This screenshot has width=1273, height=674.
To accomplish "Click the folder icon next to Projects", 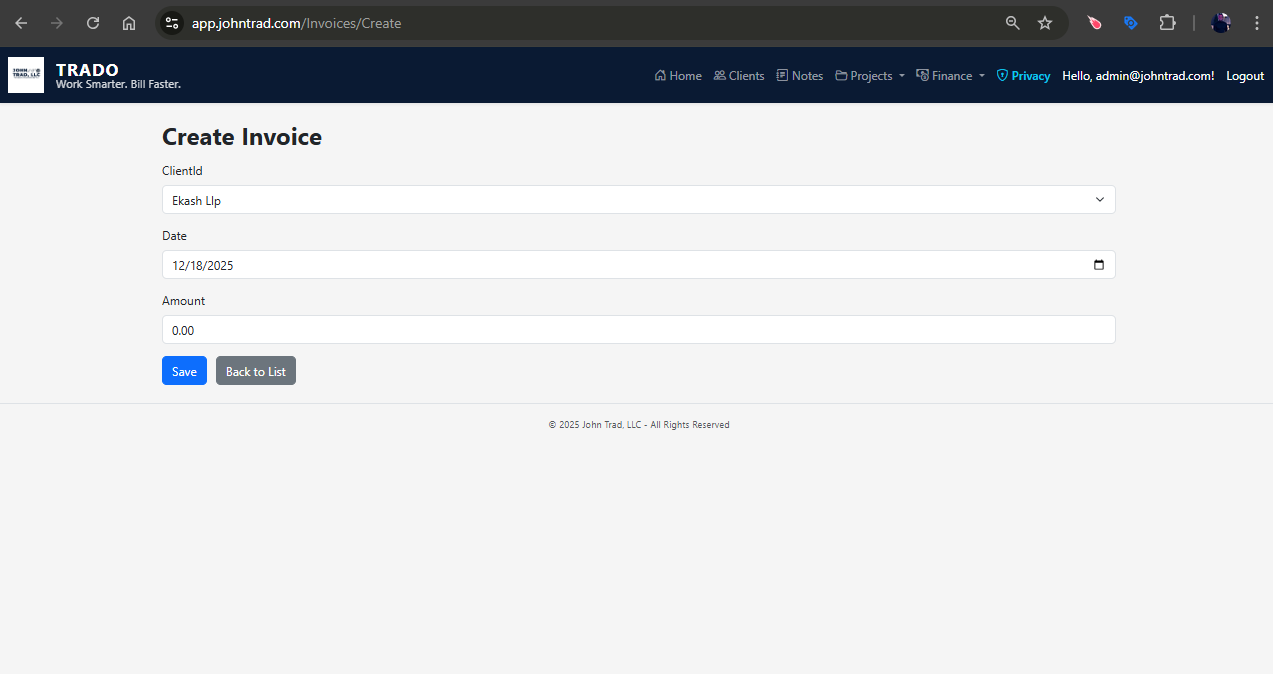I will (x=840, y=75).
